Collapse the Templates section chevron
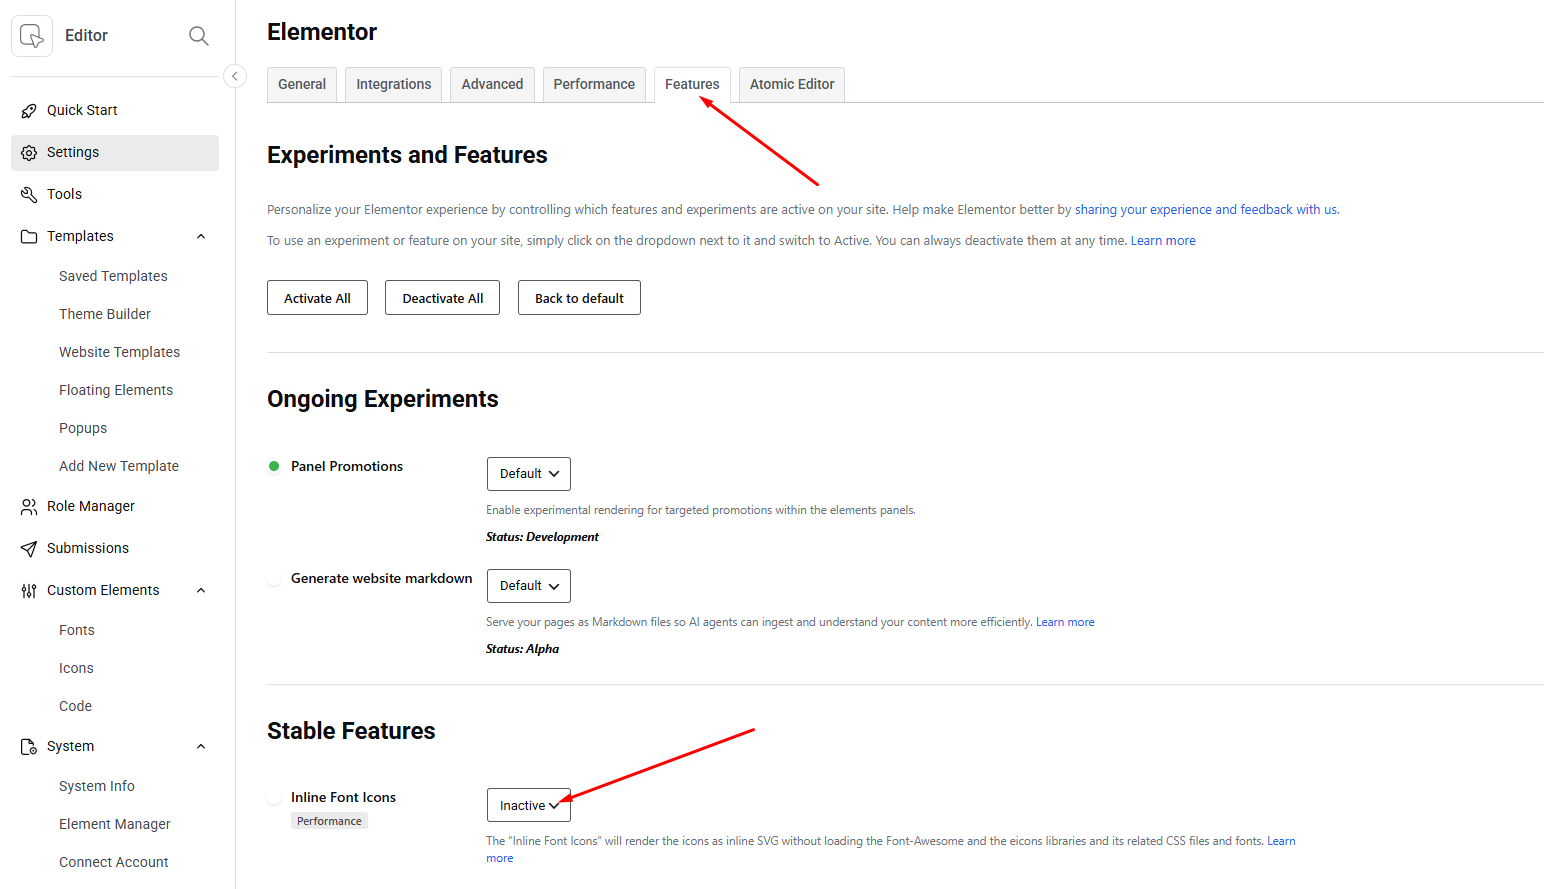The width and height of the screenshot is (1544, 889). [x=201, y=237]
